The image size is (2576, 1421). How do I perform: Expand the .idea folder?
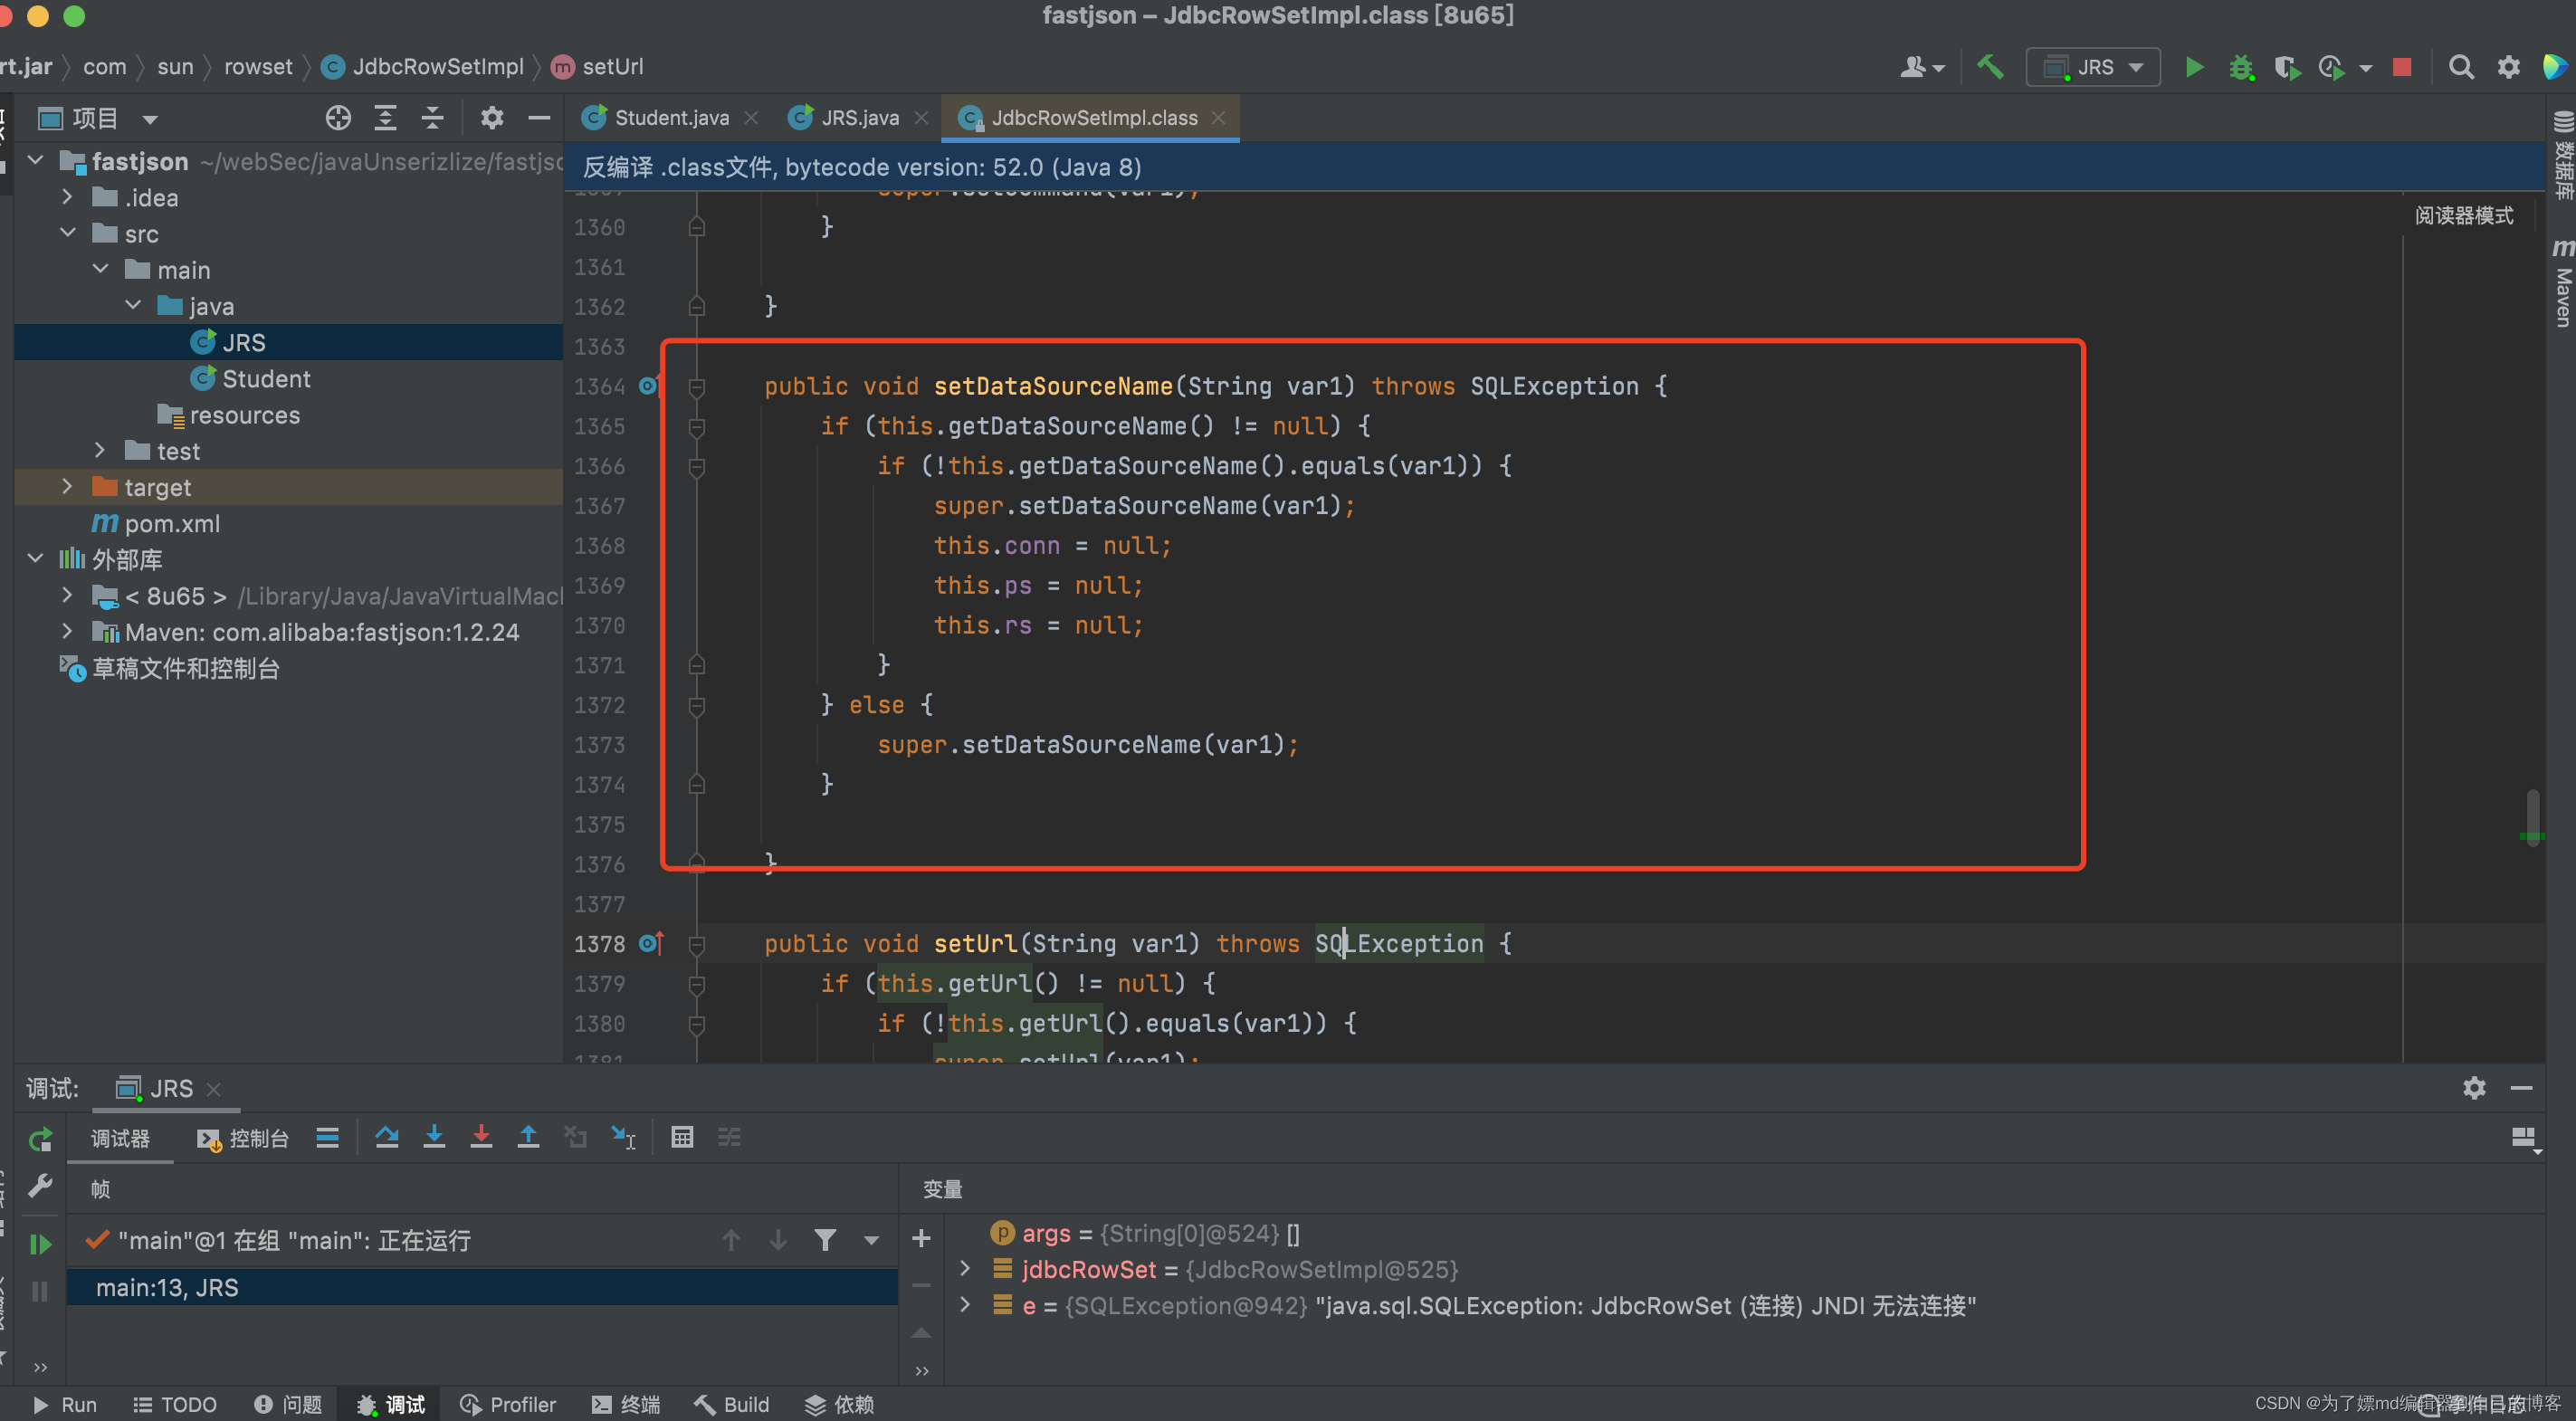point(67,196)
